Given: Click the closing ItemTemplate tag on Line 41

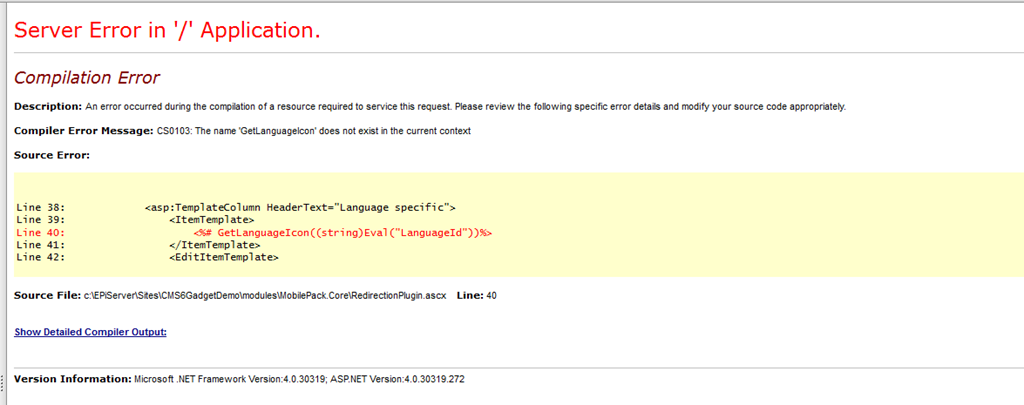Looking at the screenshot, I should click(x=214, y=244).
